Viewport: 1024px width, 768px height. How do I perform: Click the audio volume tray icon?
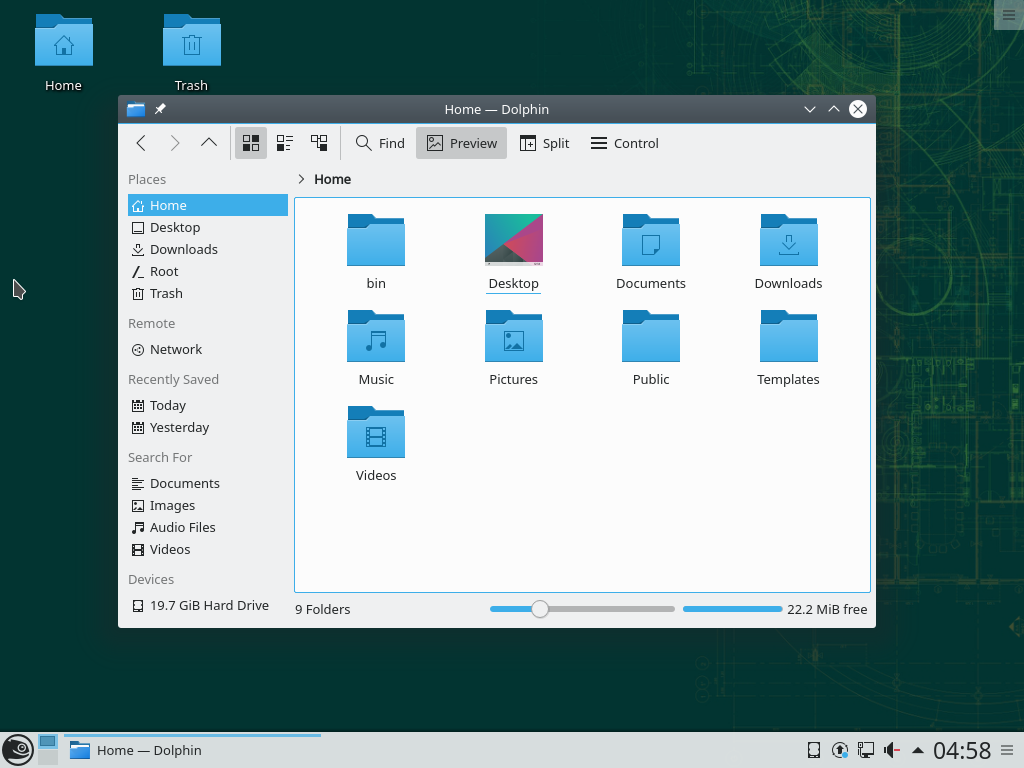point(891,750)
